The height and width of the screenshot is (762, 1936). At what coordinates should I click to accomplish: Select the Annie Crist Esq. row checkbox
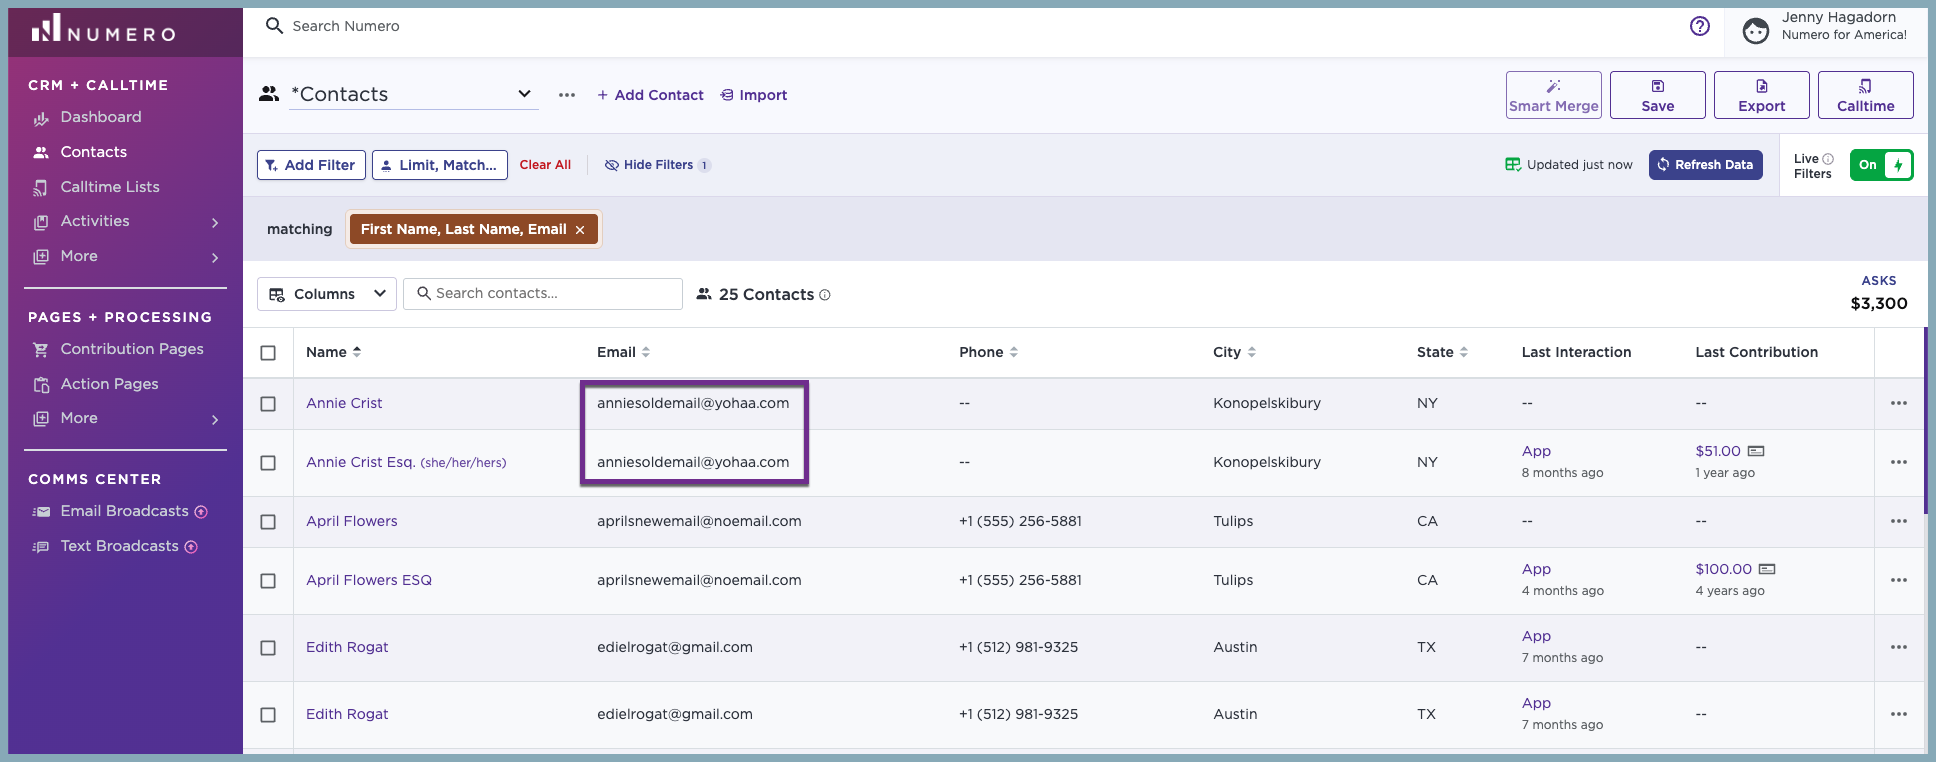point(268,463)
